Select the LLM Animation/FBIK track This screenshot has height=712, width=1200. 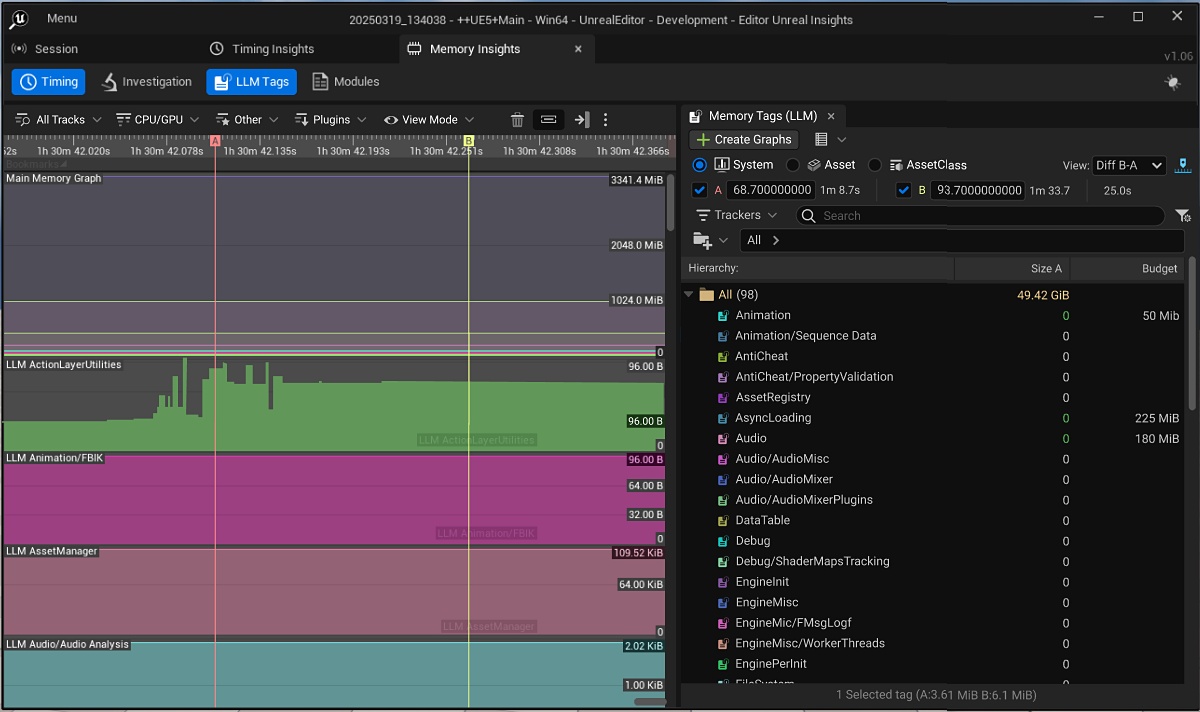[55, 458]
